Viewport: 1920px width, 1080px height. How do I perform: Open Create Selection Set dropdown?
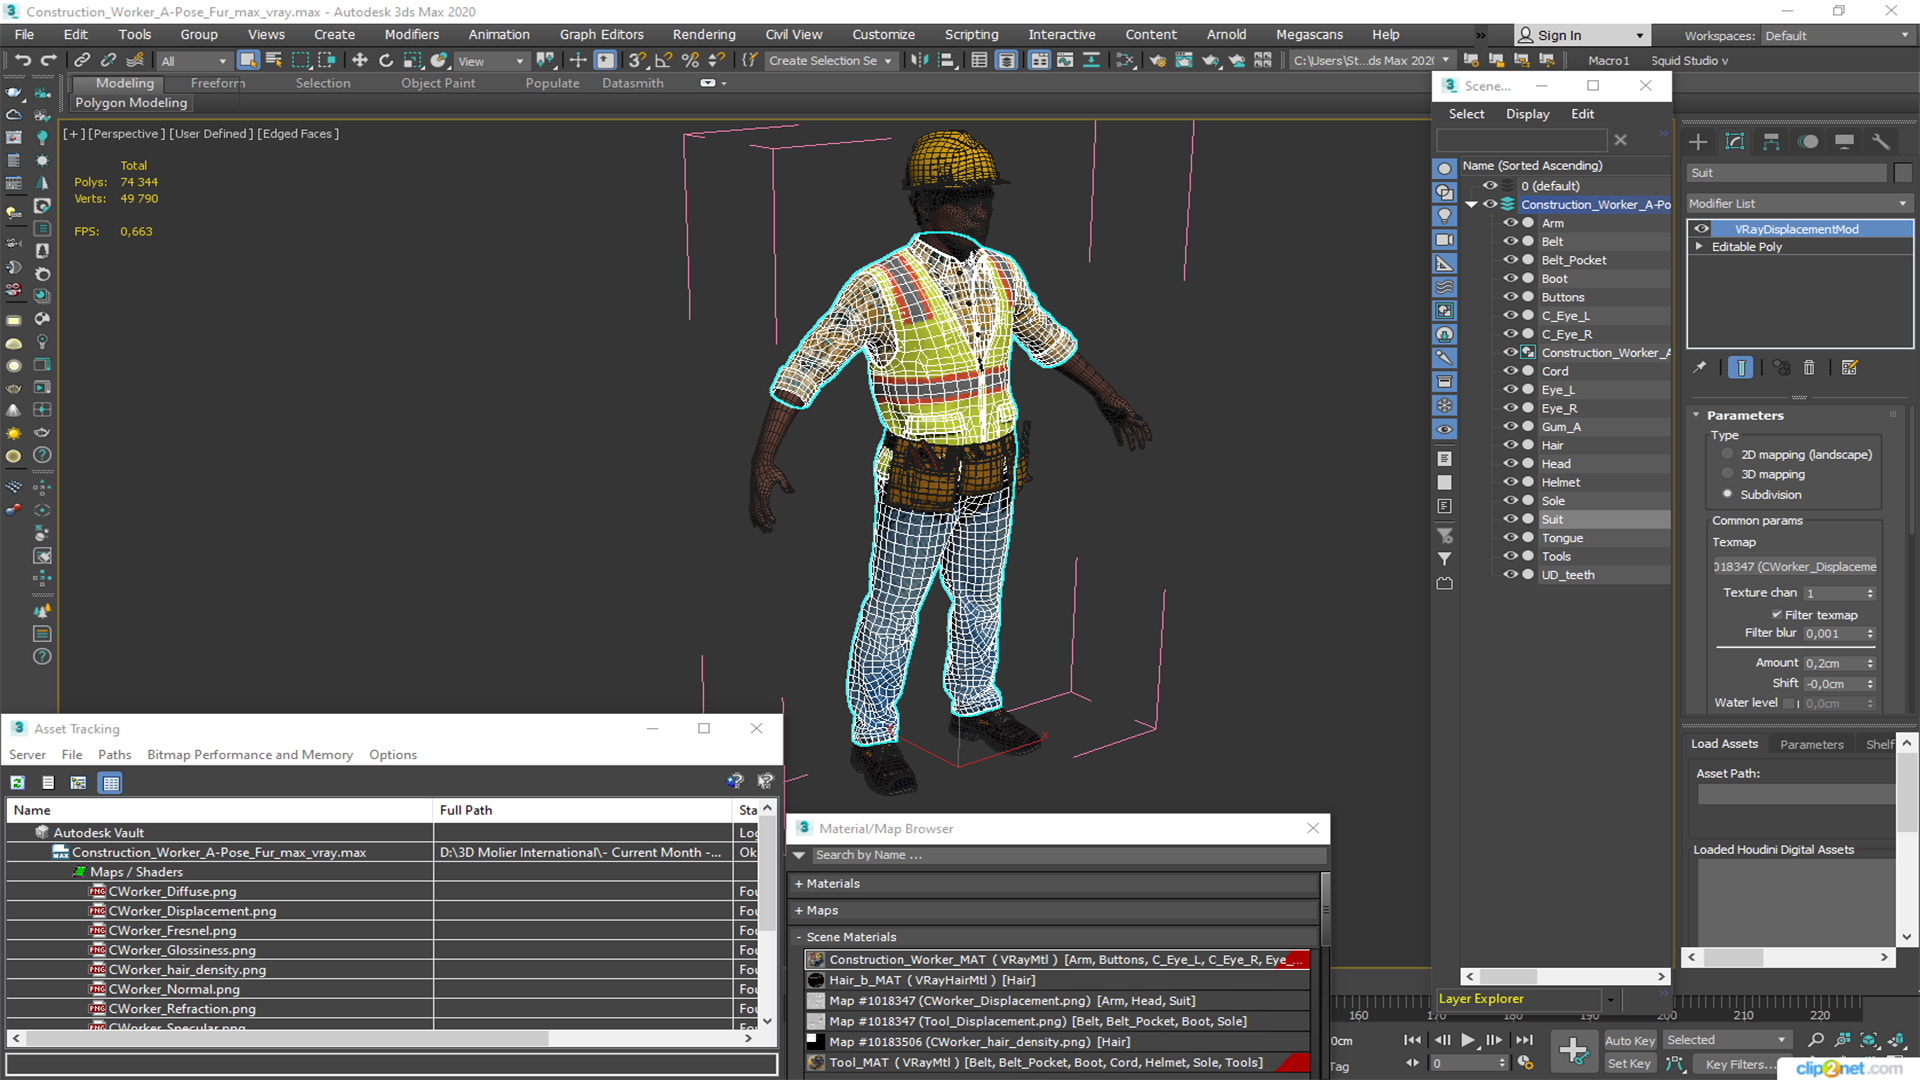(830, 61)
